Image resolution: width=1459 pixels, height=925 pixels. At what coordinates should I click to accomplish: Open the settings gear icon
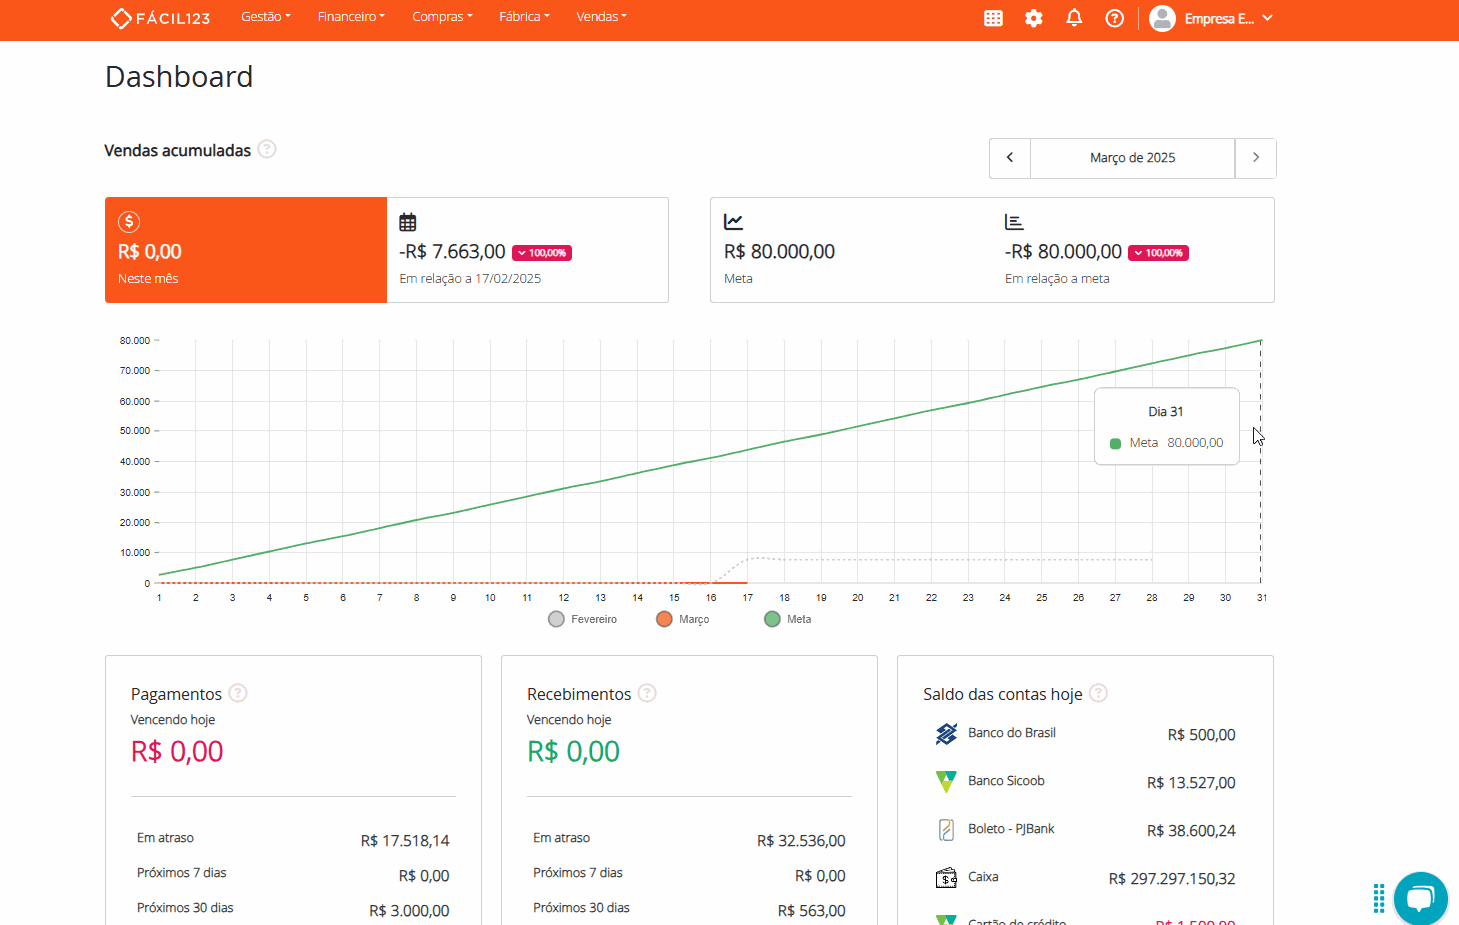(x=1034, y=18)
